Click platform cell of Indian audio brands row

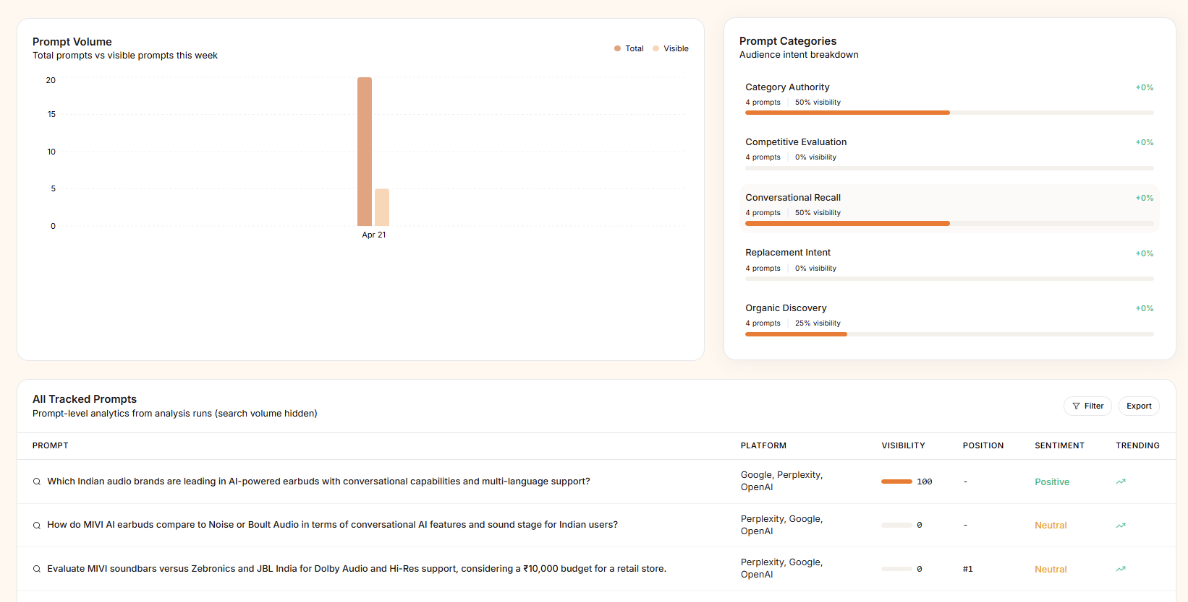pos(782,482)
